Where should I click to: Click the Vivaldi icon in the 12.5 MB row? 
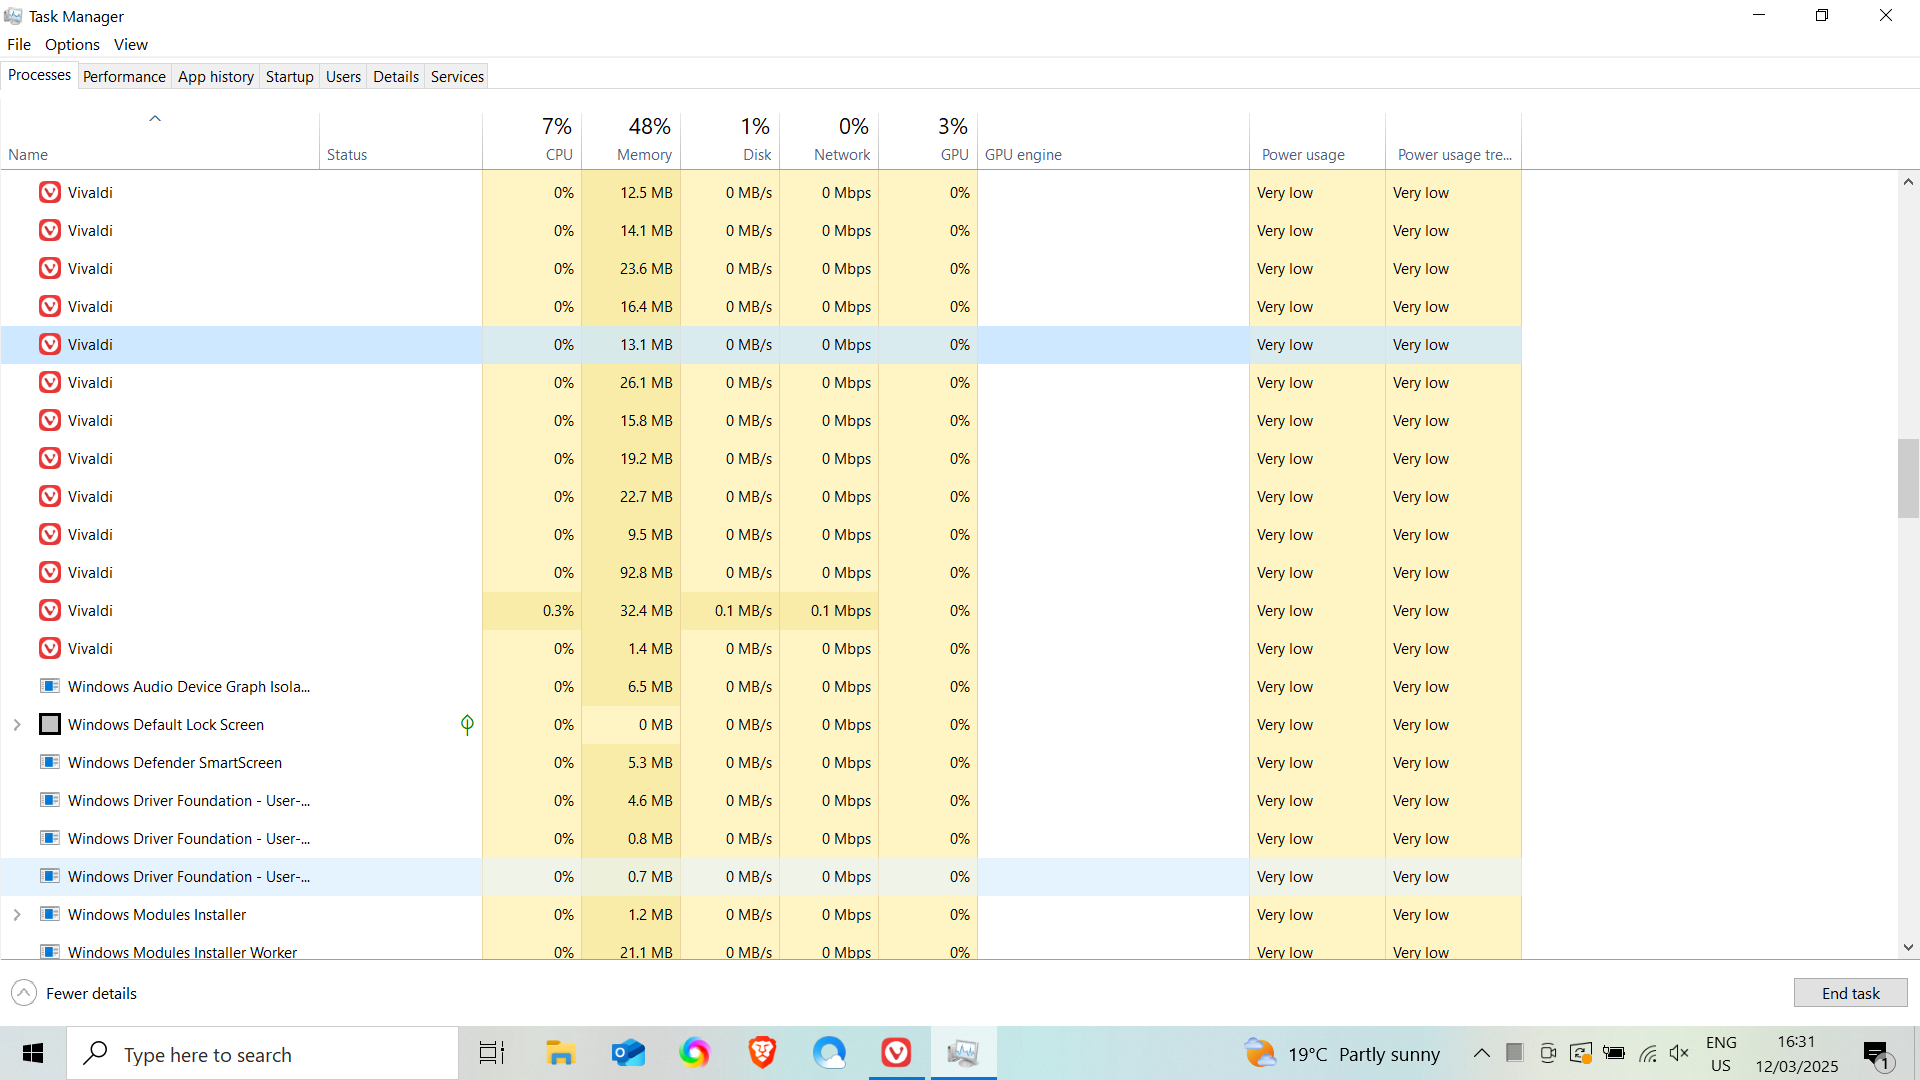[x=50, y=192]
